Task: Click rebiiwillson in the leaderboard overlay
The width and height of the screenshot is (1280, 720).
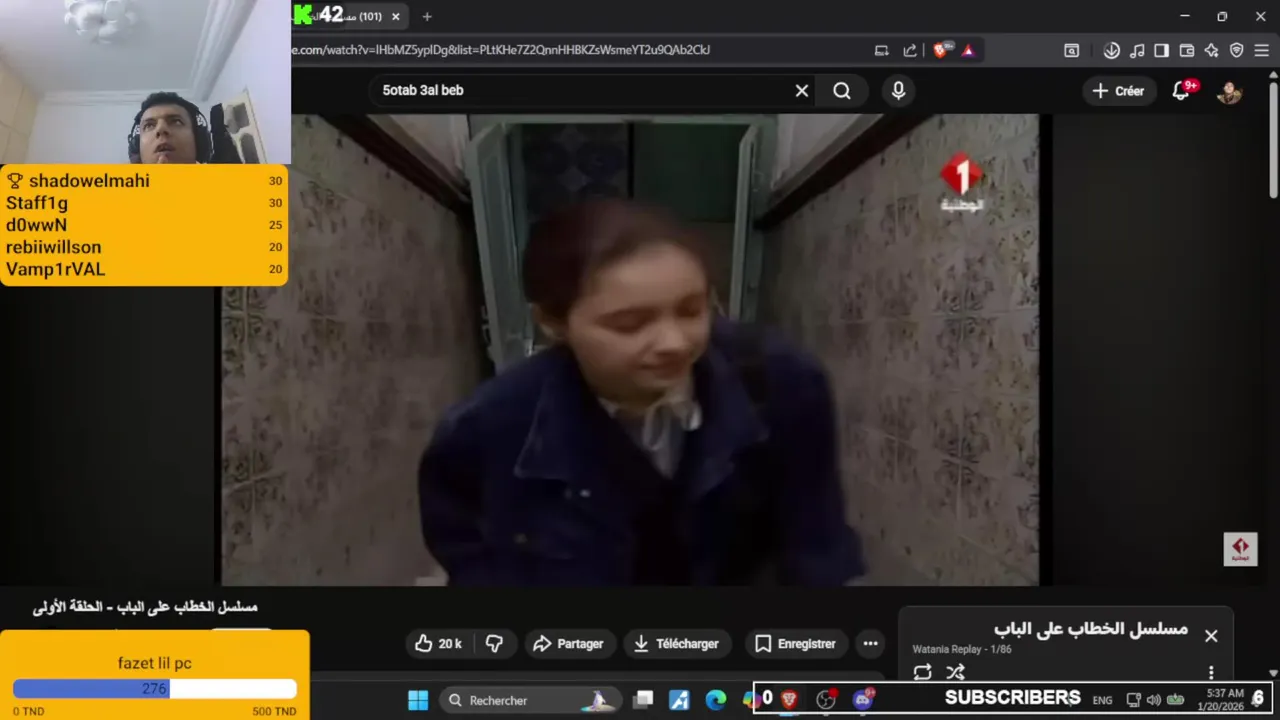Action: click(x=53, y=247)
